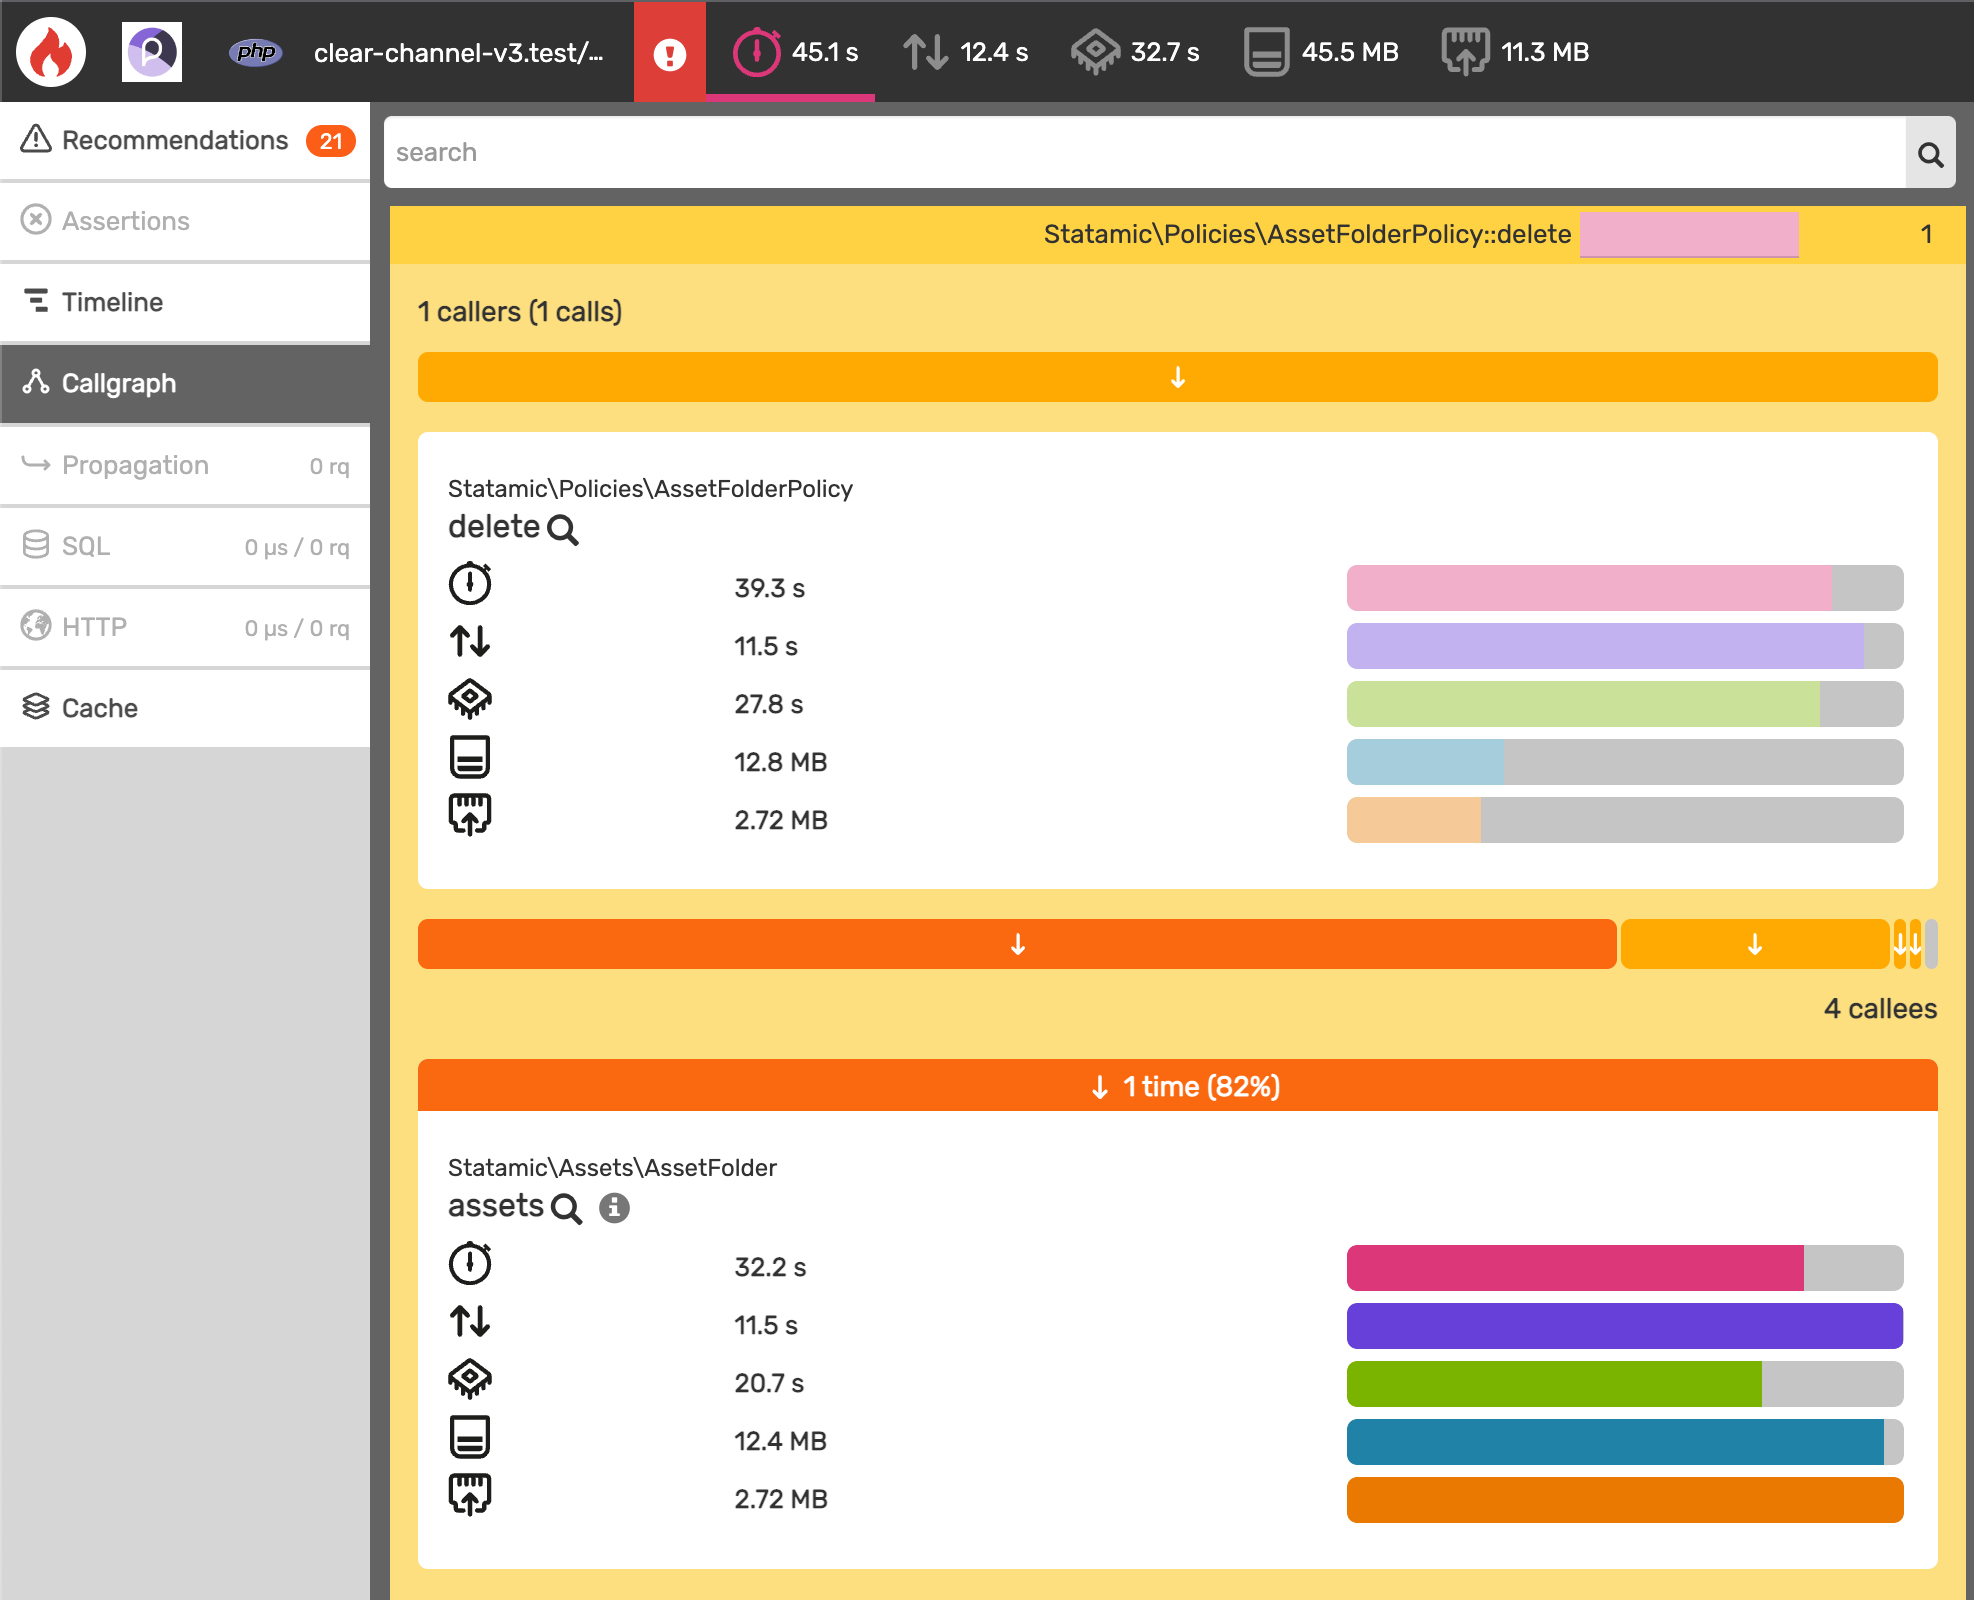The height and width of the screenshot is (1600, 1974).
Task: Click the CPU time 32.7 s metric
Action: pos(1135,51)
